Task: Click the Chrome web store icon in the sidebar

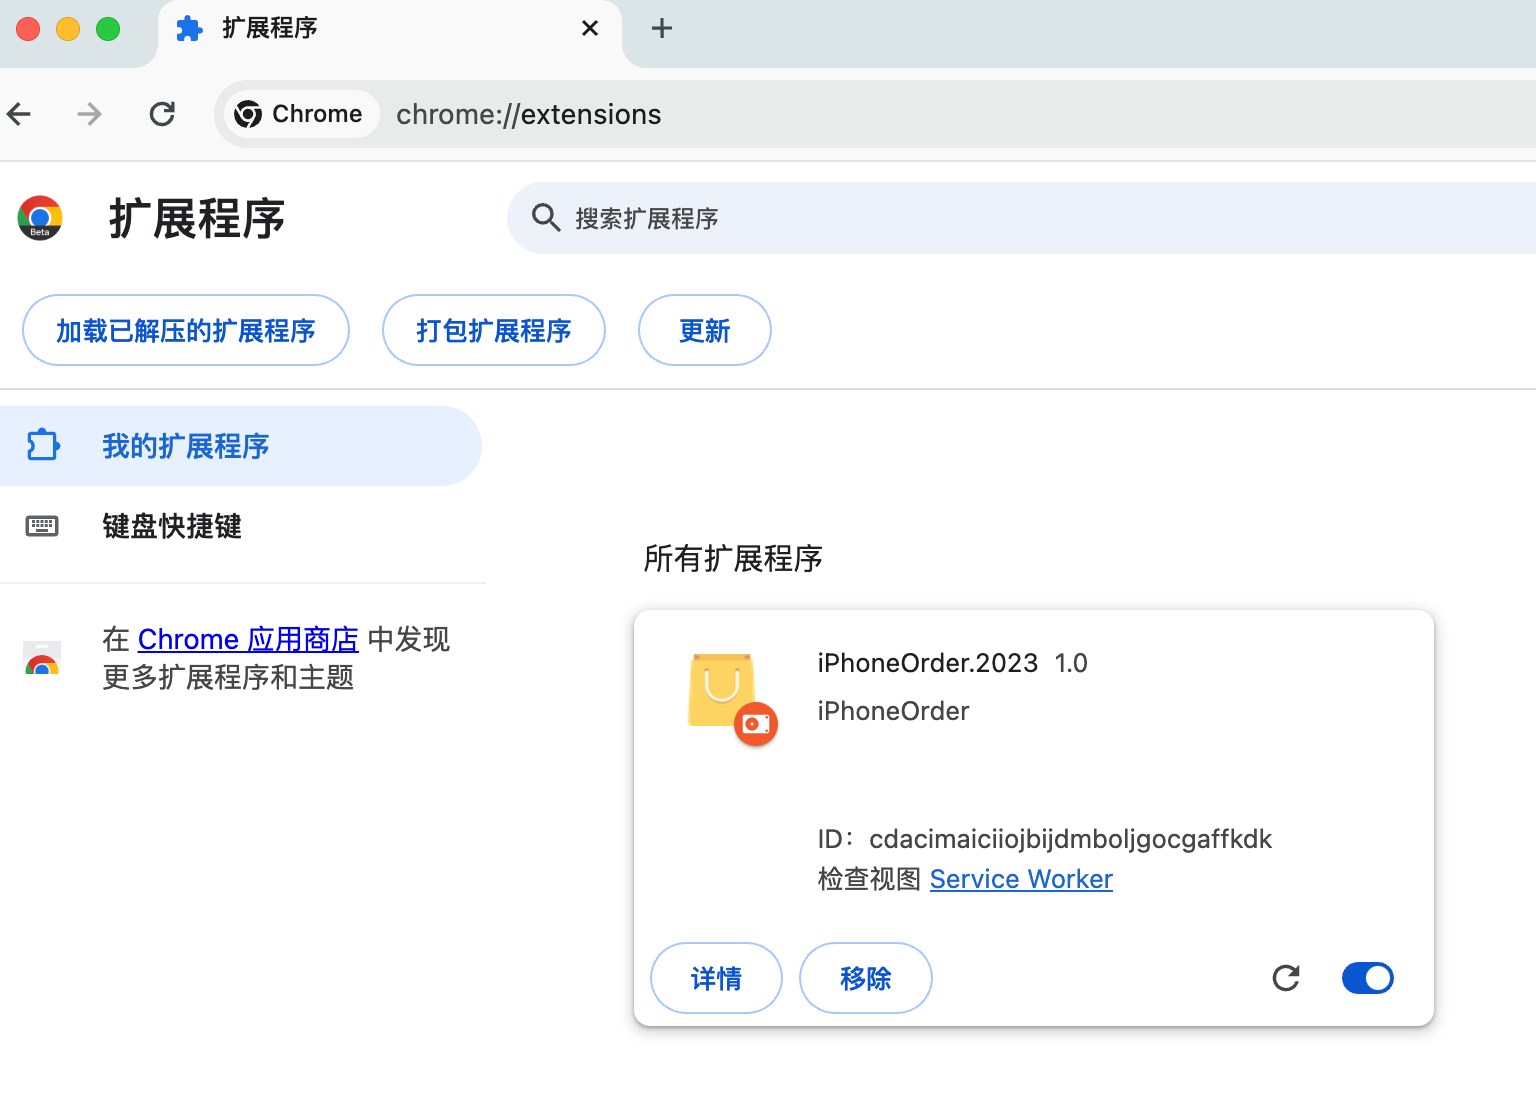Action: tap(42, 658)
